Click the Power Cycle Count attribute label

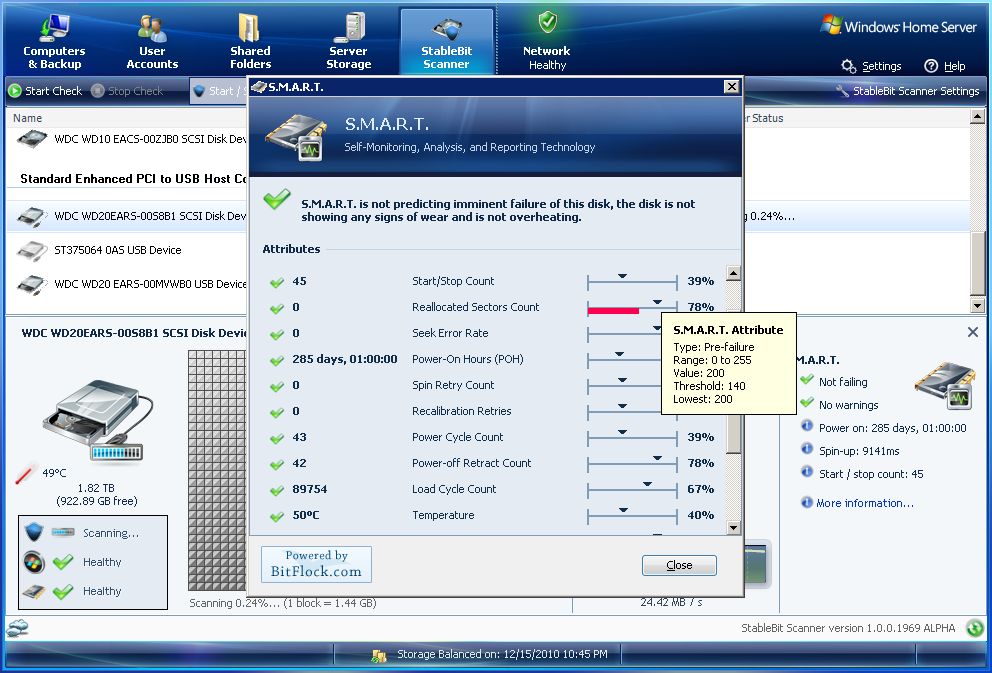pos(457,437)
